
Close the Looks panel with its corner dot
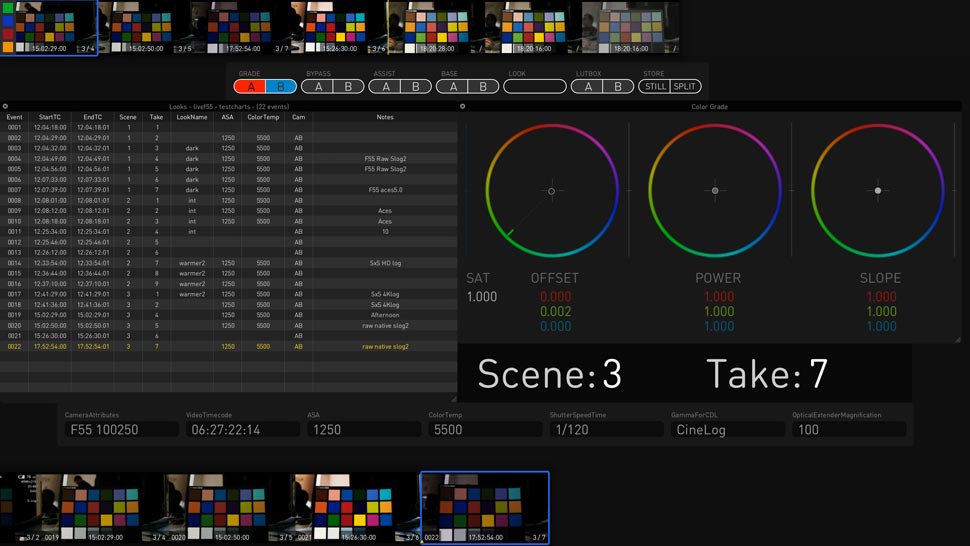5,106
